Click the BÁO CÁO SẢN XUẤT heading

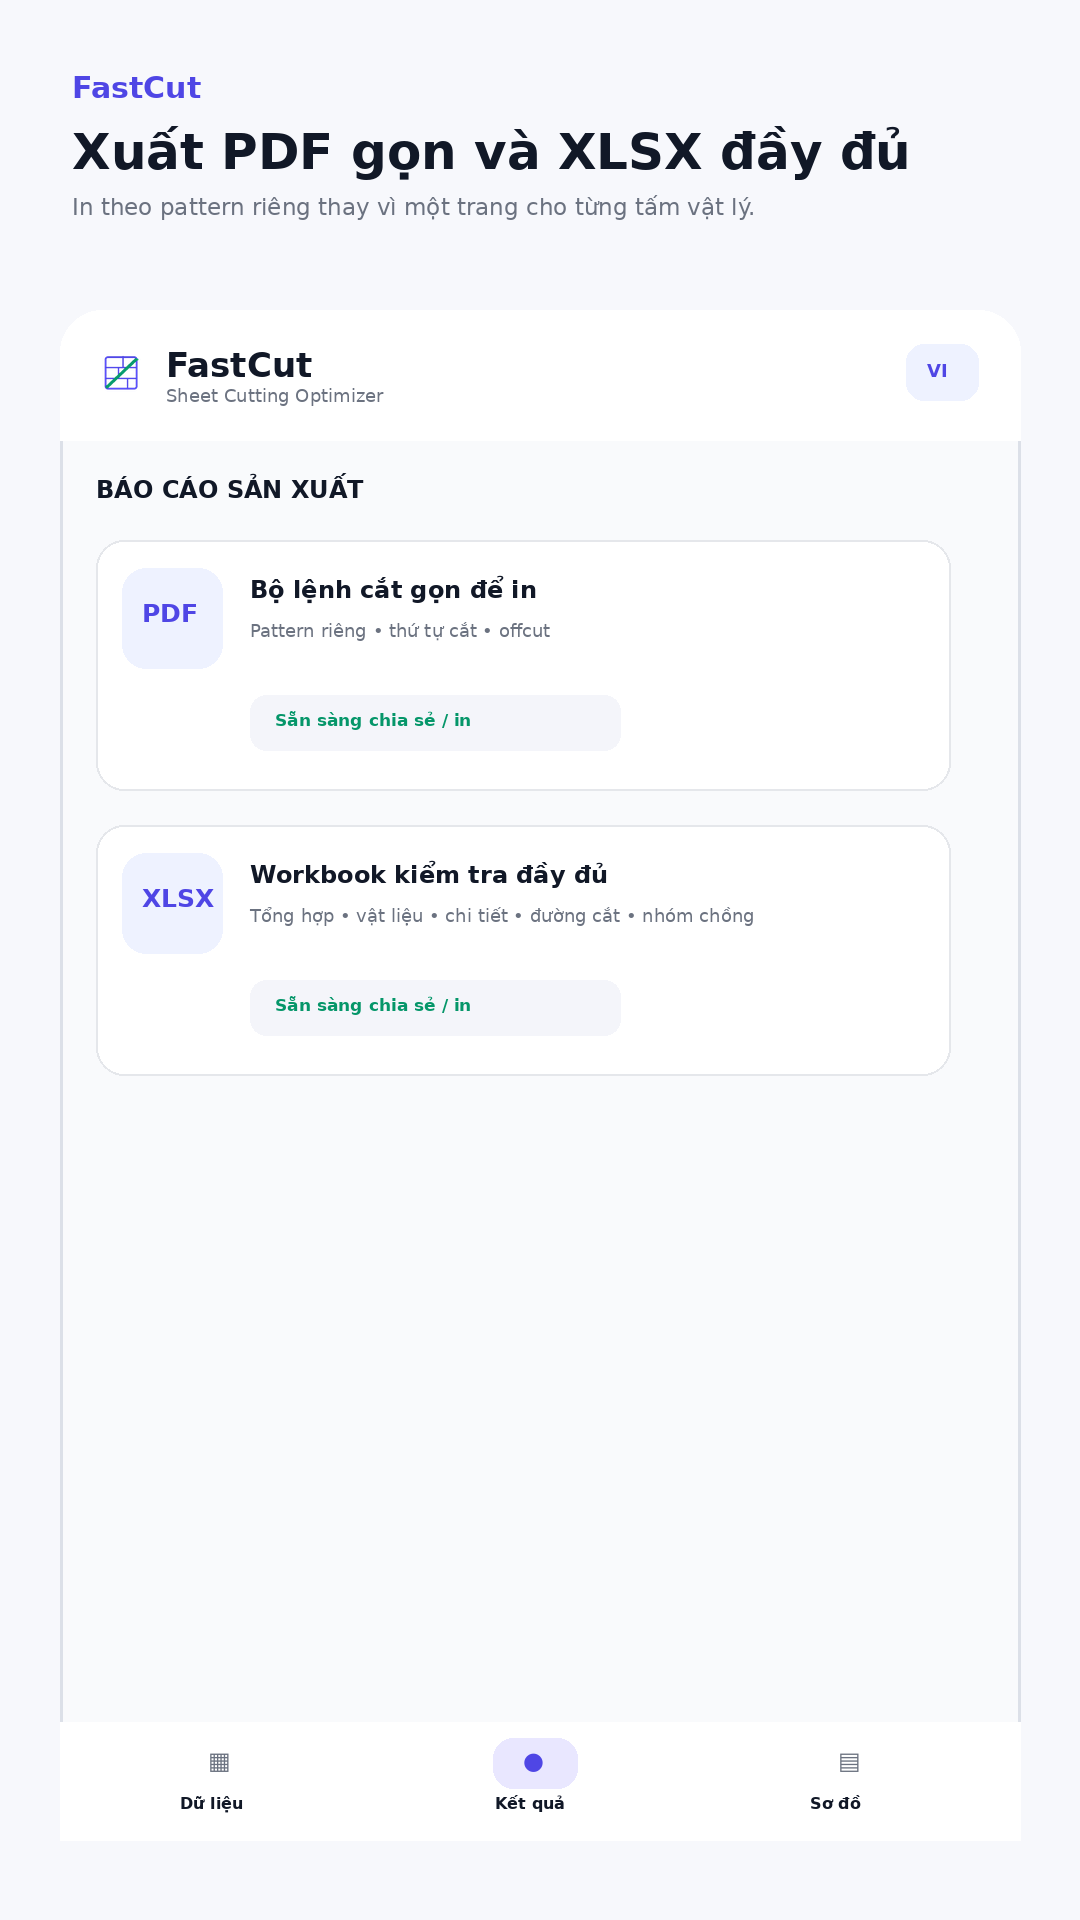point(230,489)
